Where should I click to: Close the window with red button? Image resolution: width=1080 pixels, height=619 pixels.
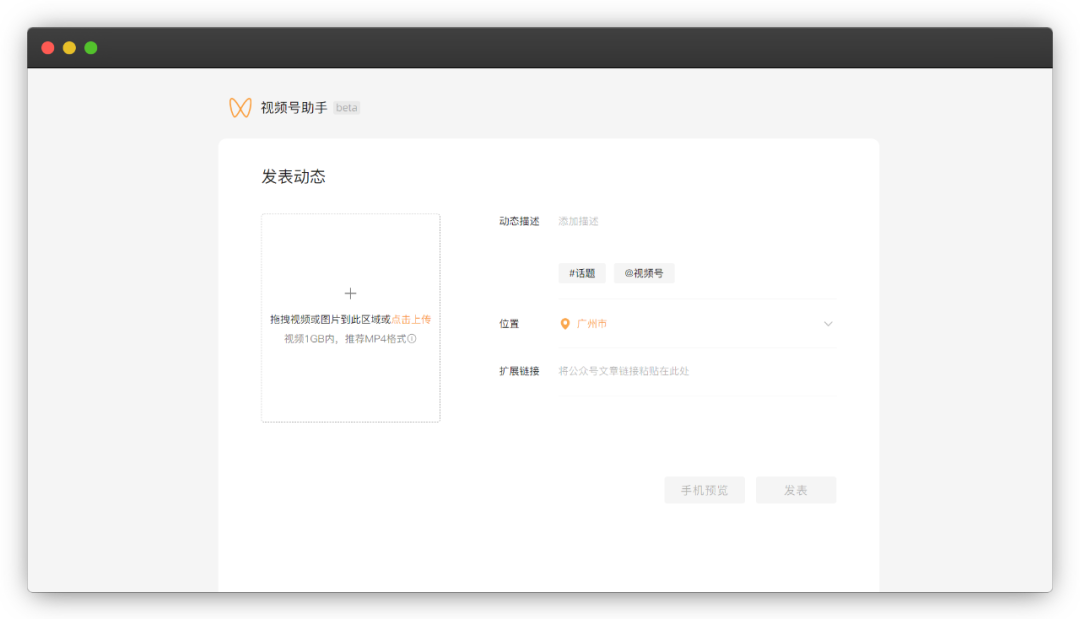48,48
